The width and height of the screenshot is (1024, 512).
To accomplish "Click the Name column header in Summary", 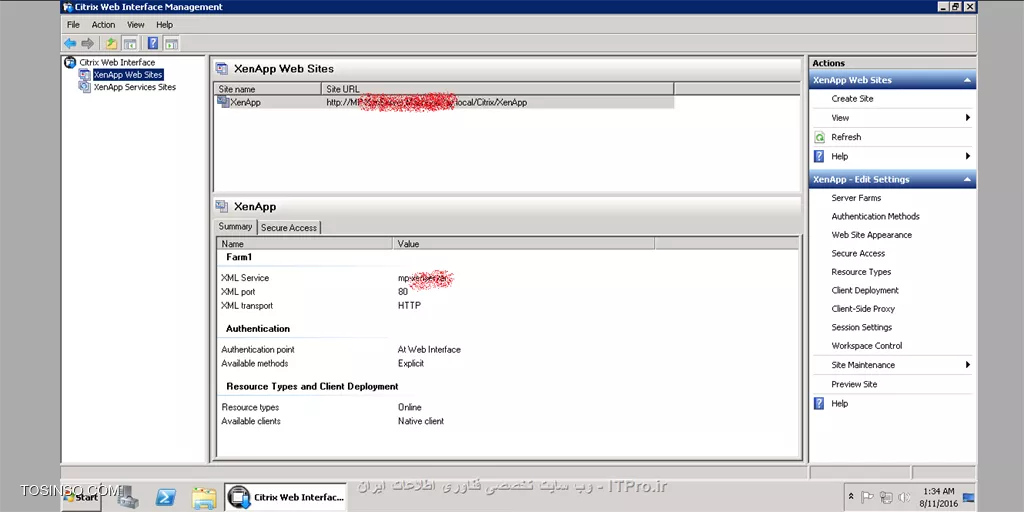I will (x=305, y=244).
